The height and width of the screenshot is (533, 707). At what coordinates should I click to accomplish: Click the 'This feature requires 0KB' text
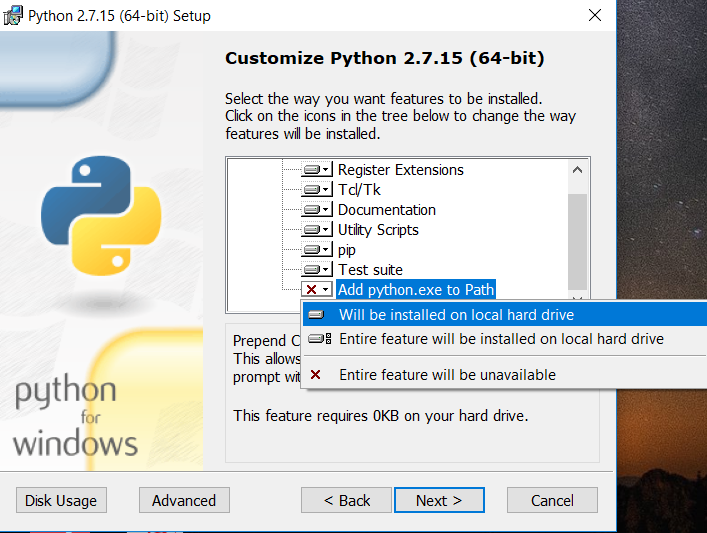(x=381, y=415)
